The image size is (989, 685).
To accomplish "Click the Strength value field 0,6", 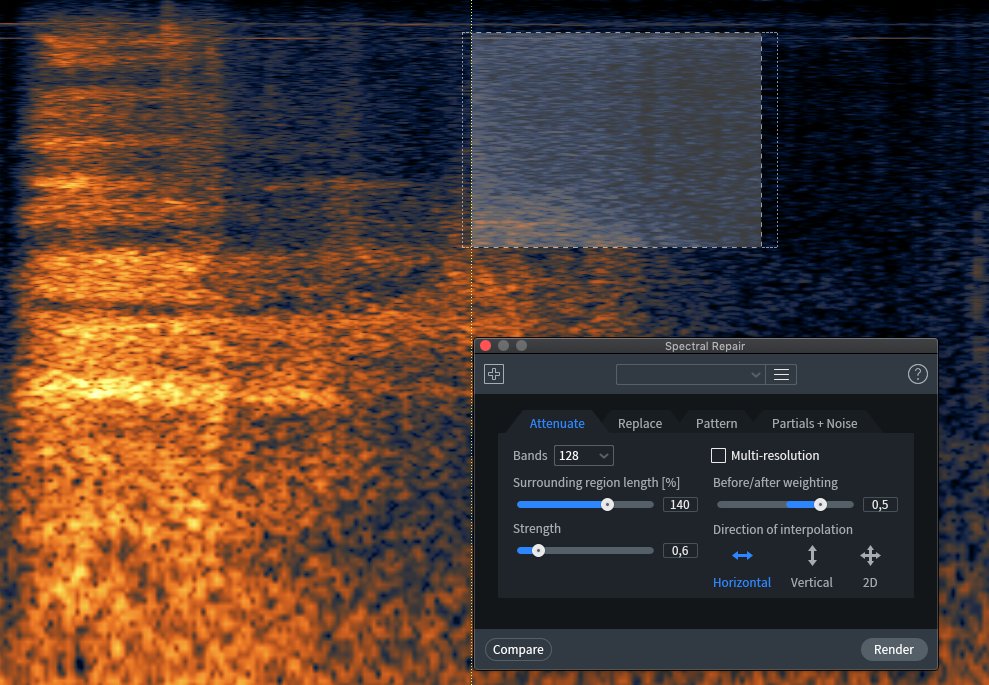I will click(680, 551).
